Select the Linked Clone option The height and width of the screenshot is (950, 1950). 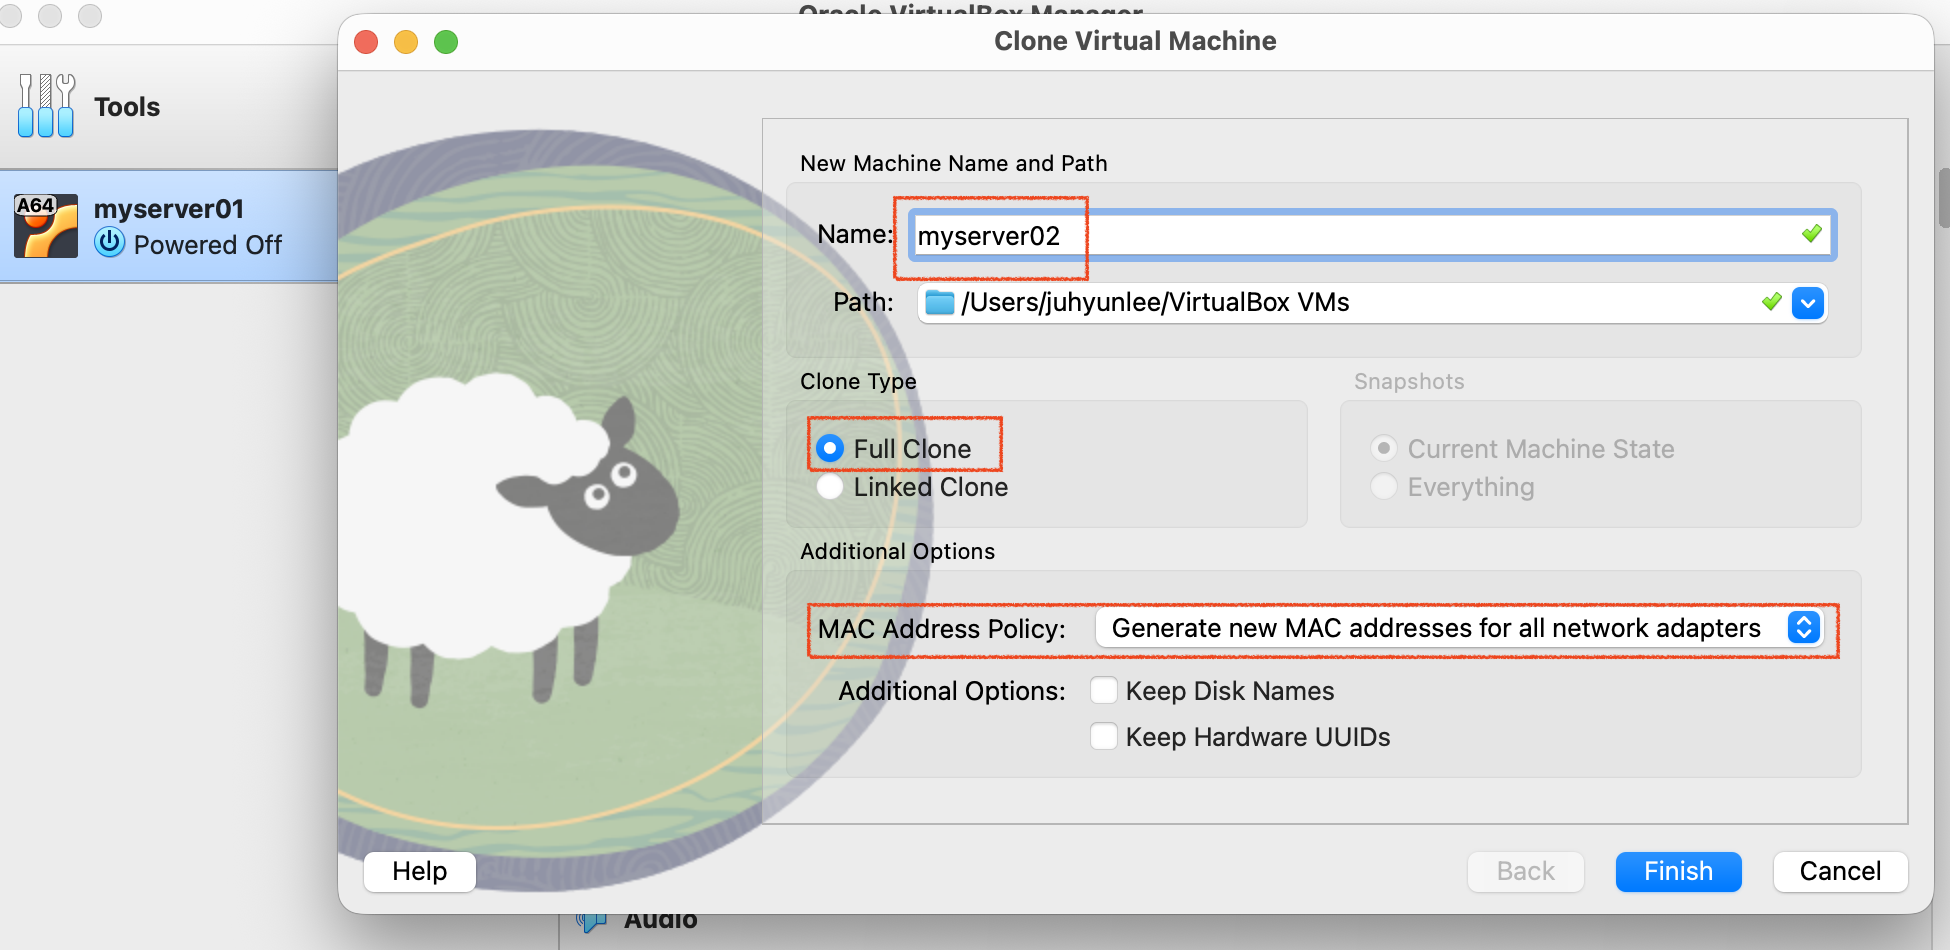pos(830,487)
